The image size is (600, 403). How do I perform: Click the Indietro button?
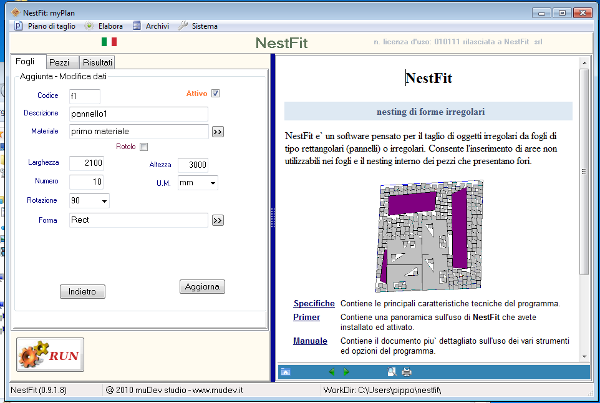pyautogui.click(x=83, y=292)
